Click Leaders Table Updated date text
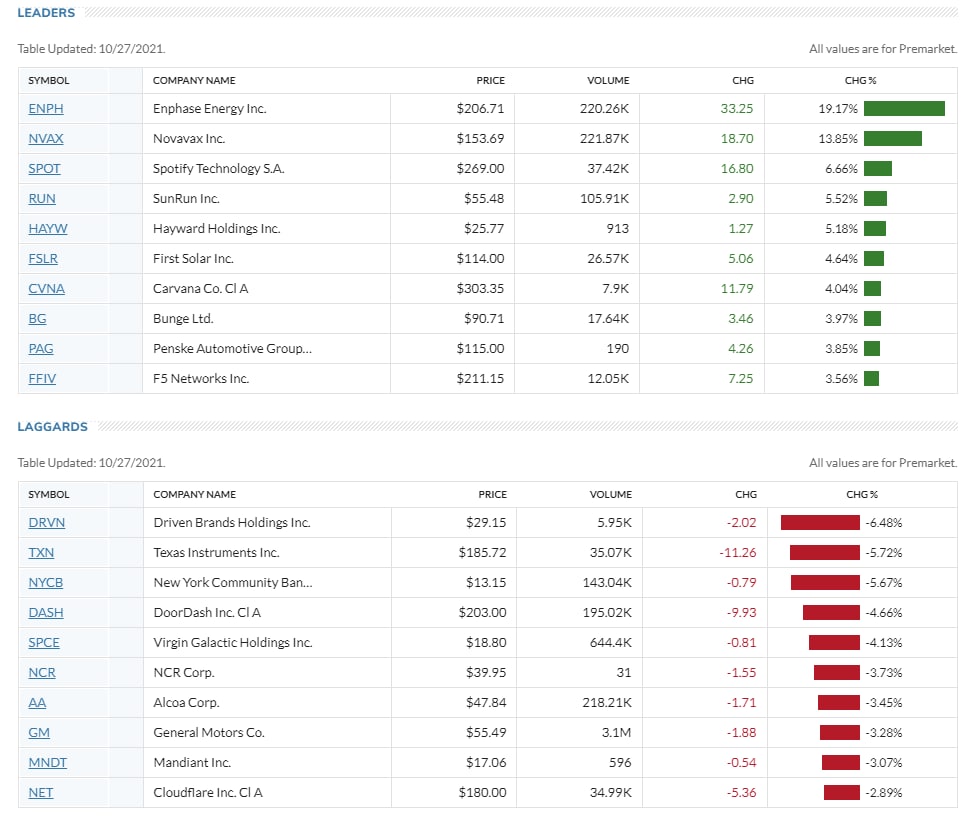Screen dimensions: 976x818 92,49
